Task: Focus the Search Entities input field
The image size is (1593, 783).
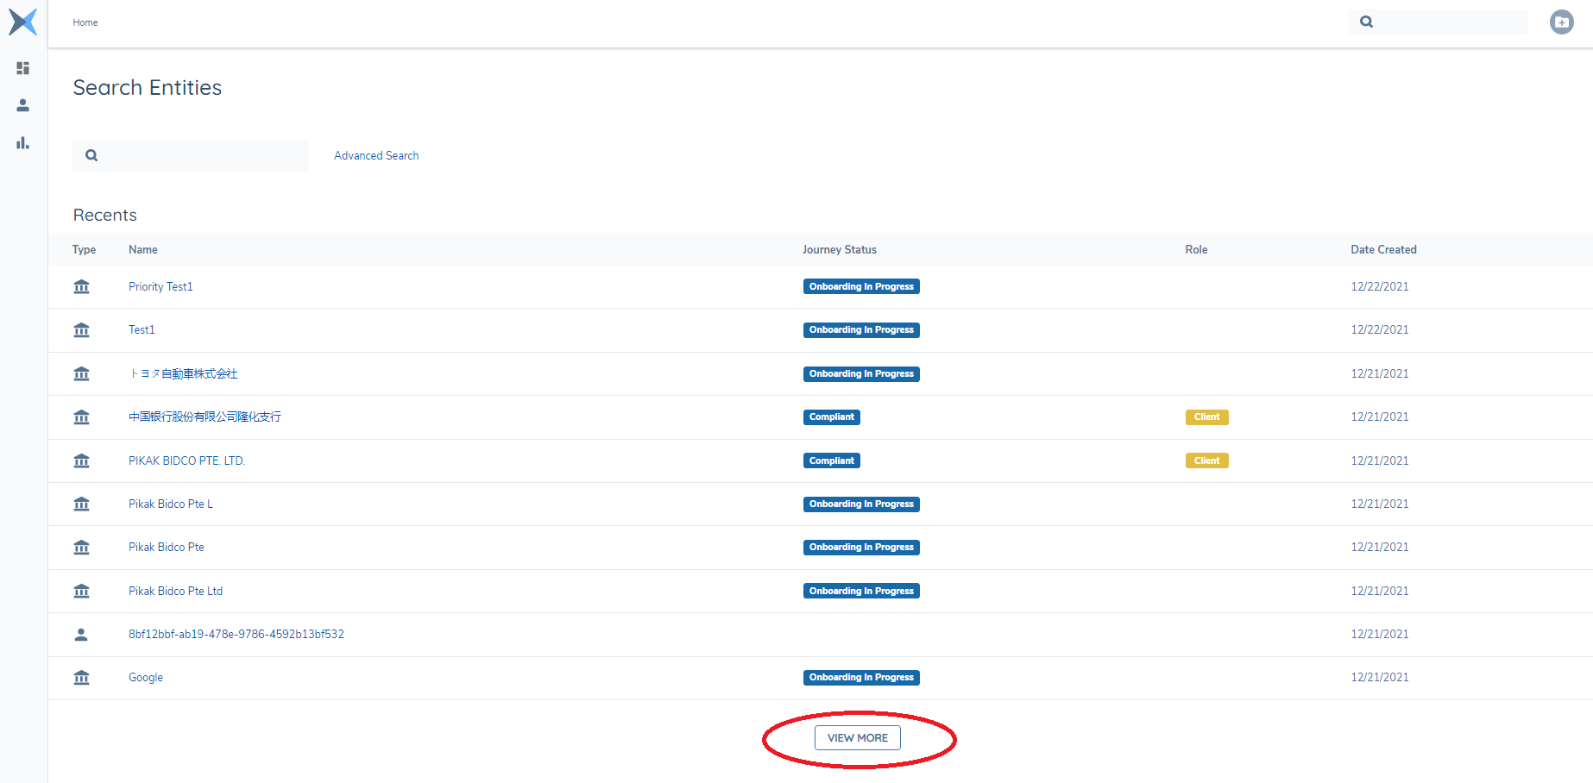Action: pyautogui.click(x=200, y=156)
